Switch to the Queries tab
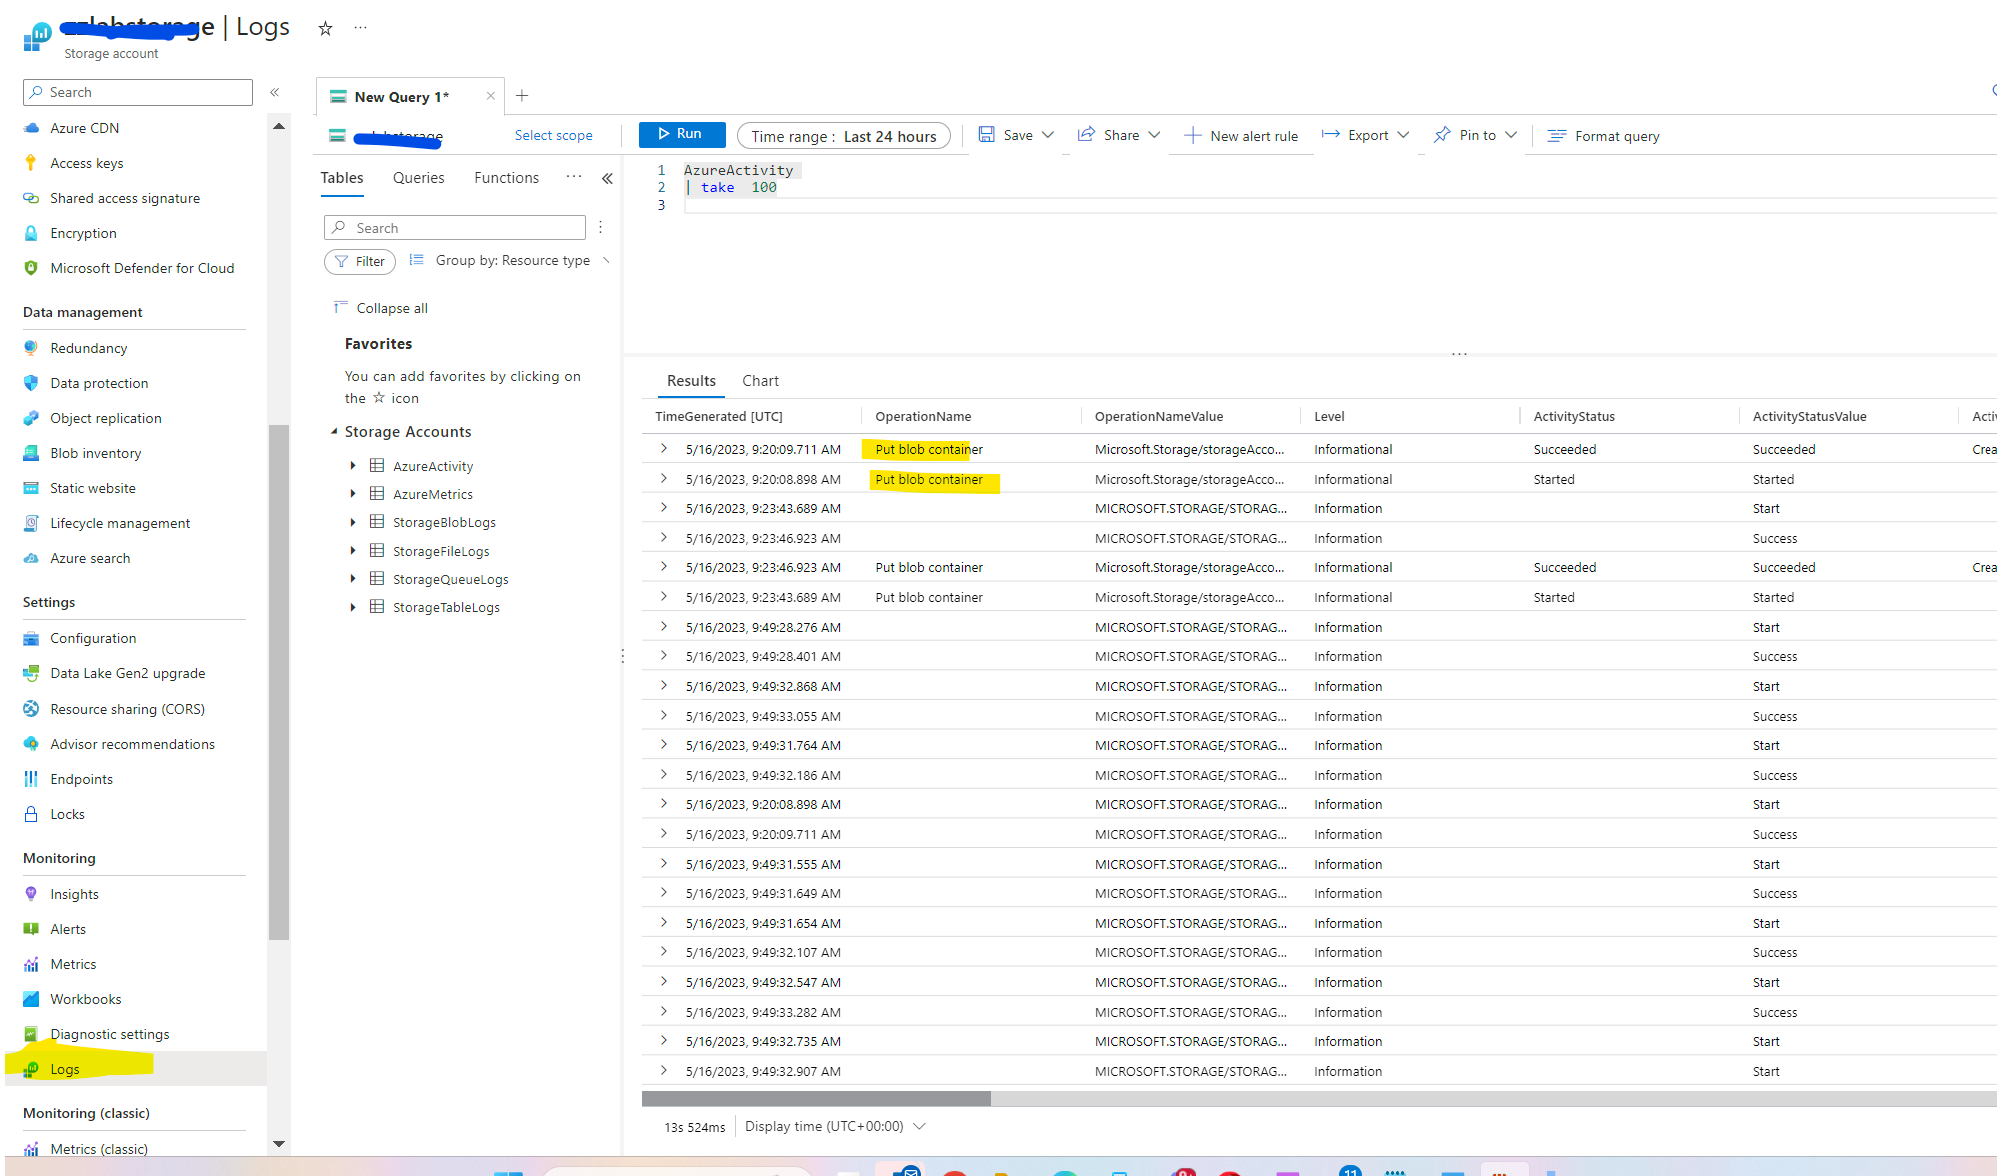The width and height of the screenshot is (1997, 1176). (x=418, y=178)
